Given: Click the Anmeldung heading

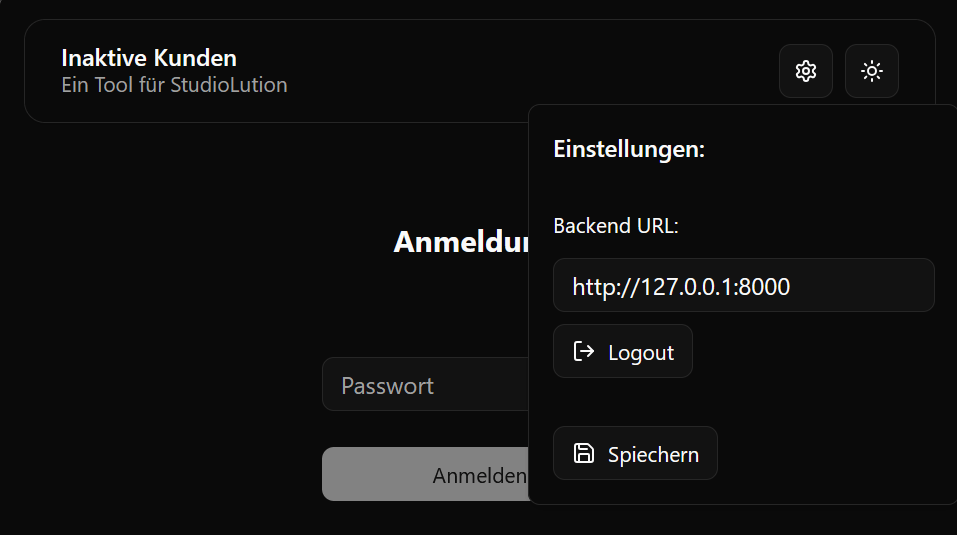Looking at the screenshot, I should 460,242.
